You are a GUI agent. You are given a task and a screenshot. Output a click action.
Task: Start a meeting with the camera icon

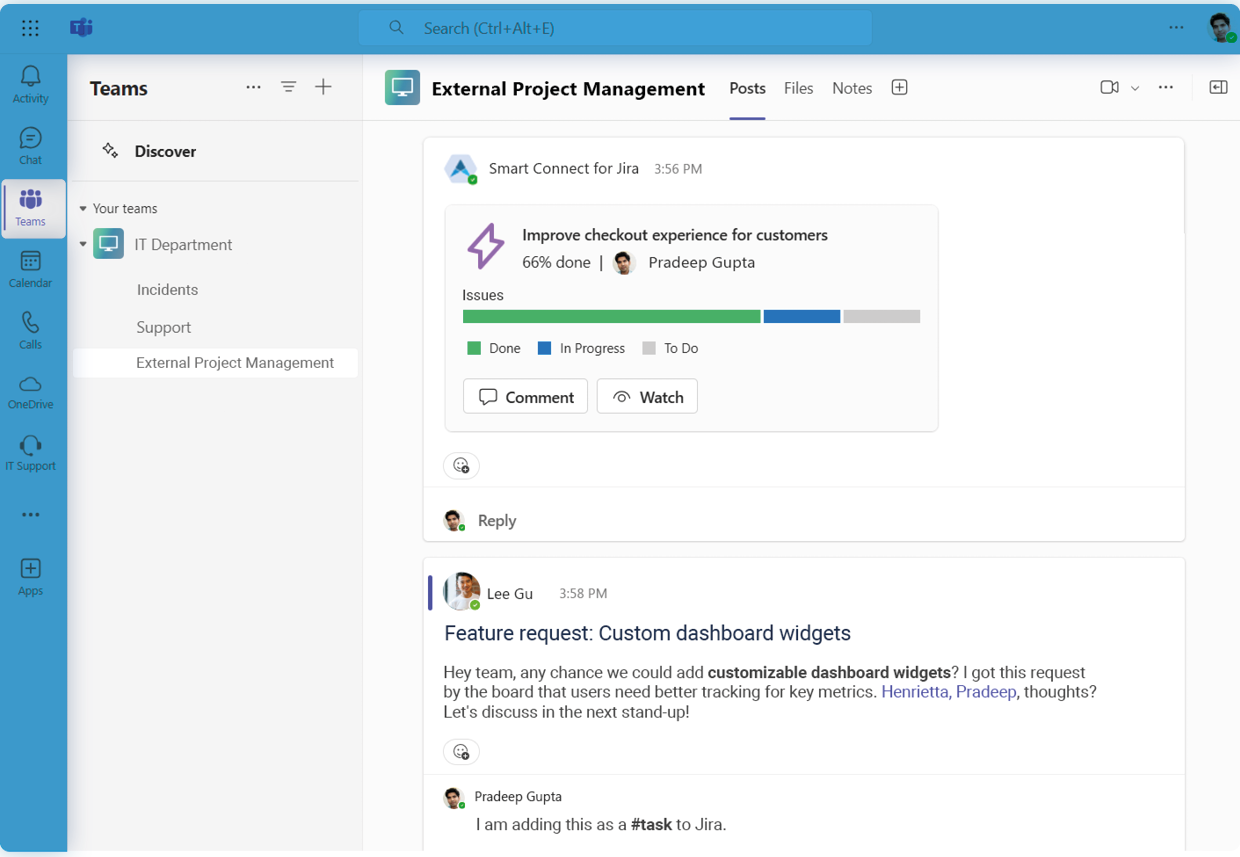pyautogui.click(x=1109, y=87)
